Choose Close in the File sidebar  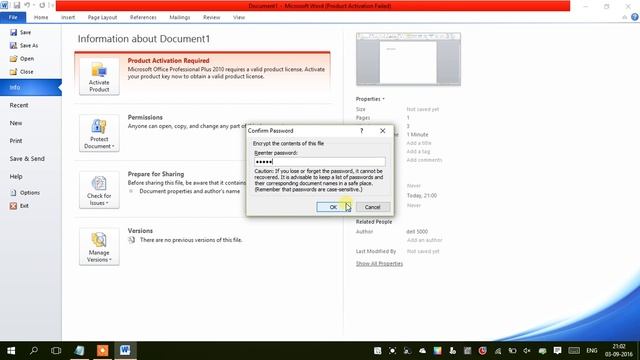21,71
